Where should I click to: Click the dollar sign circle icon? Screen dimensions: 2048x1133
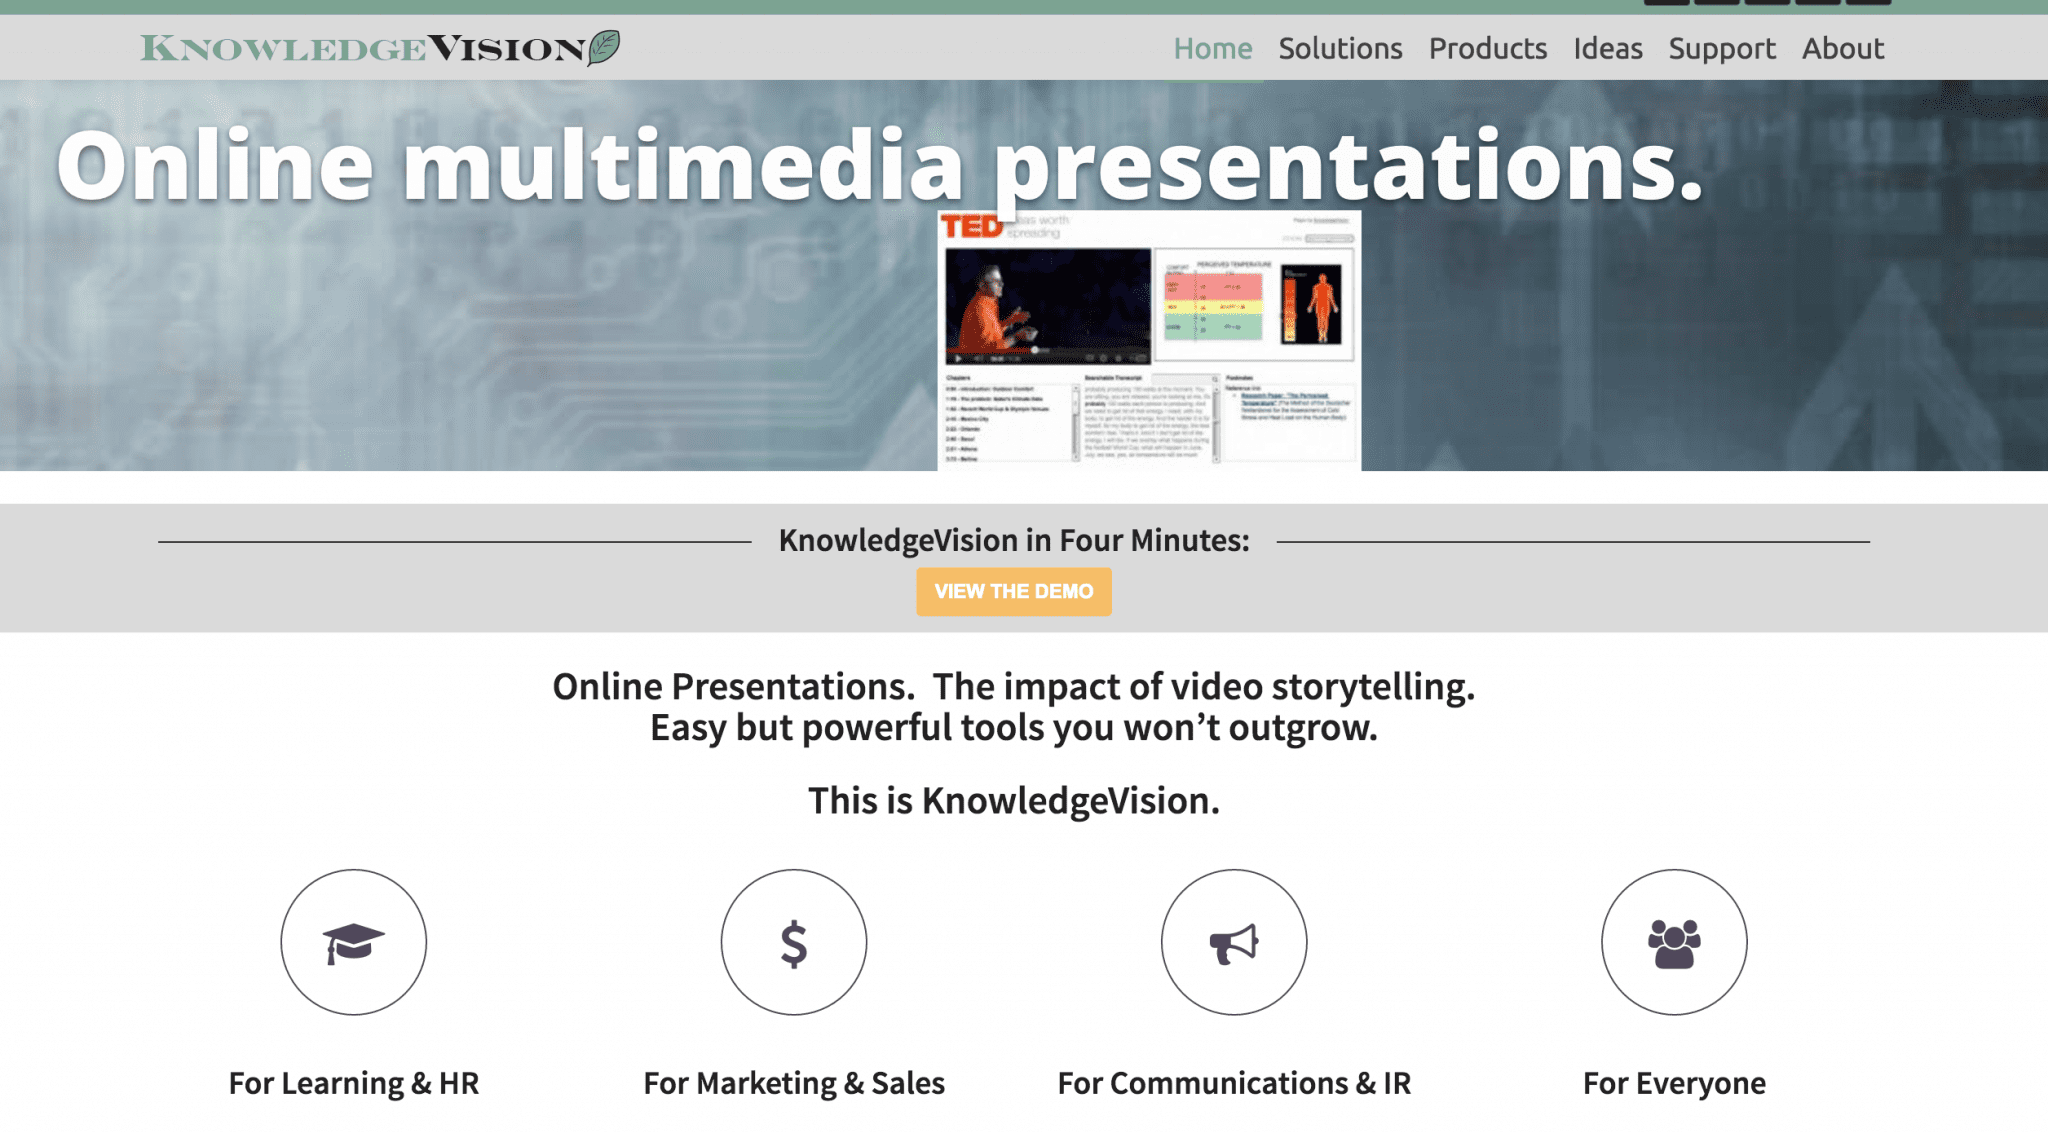[793, 942]
